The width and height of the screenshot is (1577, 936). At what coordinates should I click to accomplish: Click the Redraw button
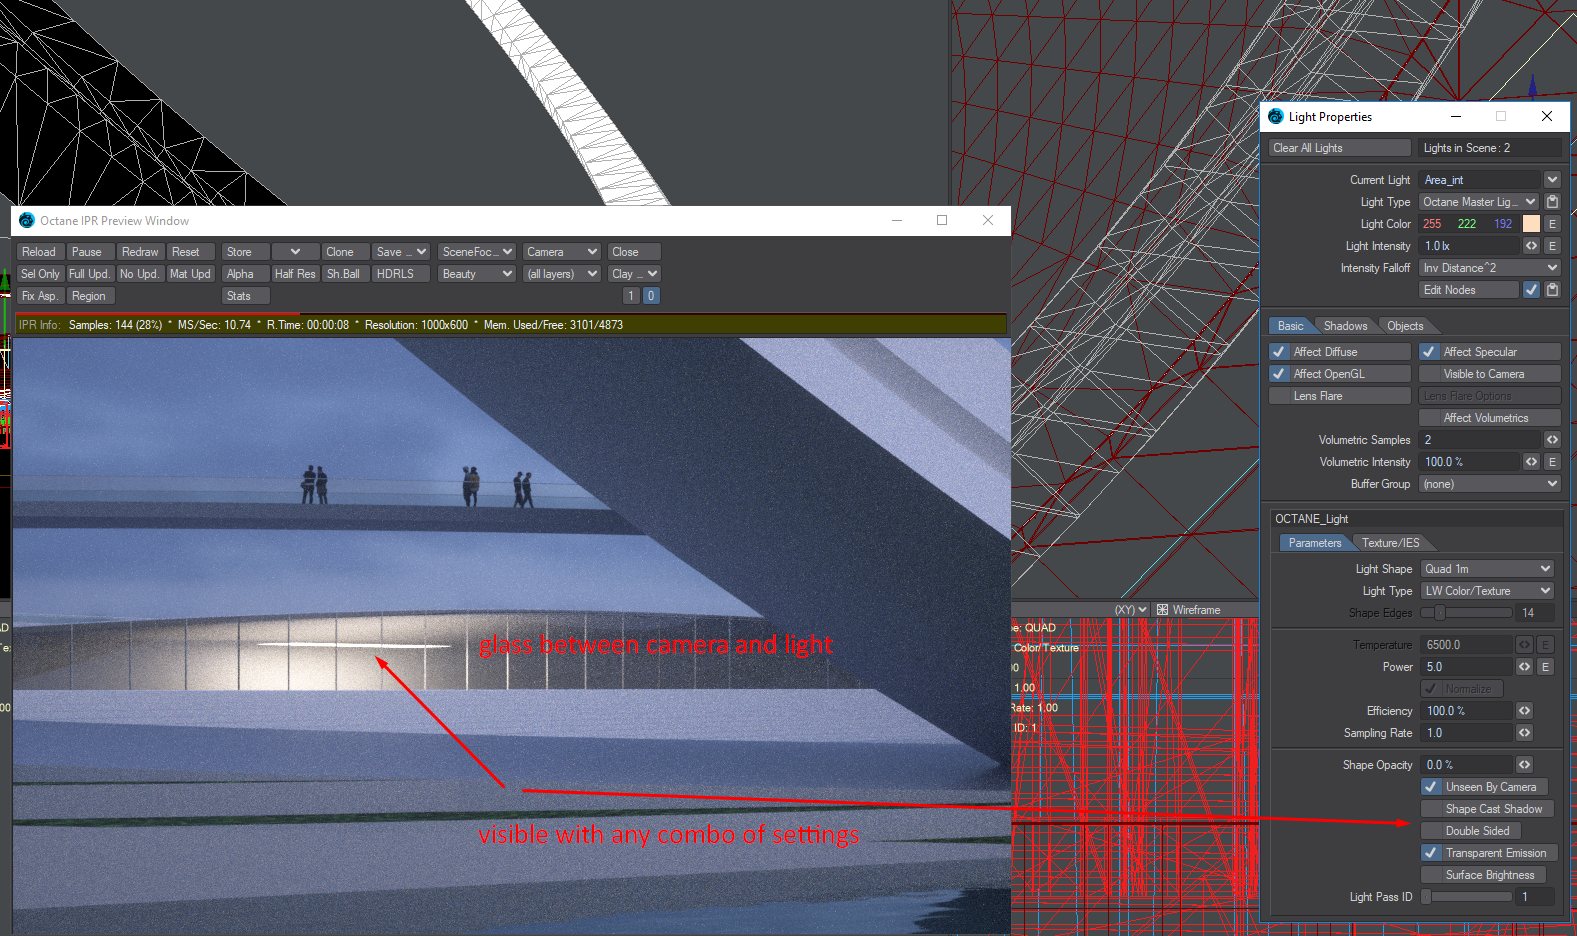pos(140,252)
